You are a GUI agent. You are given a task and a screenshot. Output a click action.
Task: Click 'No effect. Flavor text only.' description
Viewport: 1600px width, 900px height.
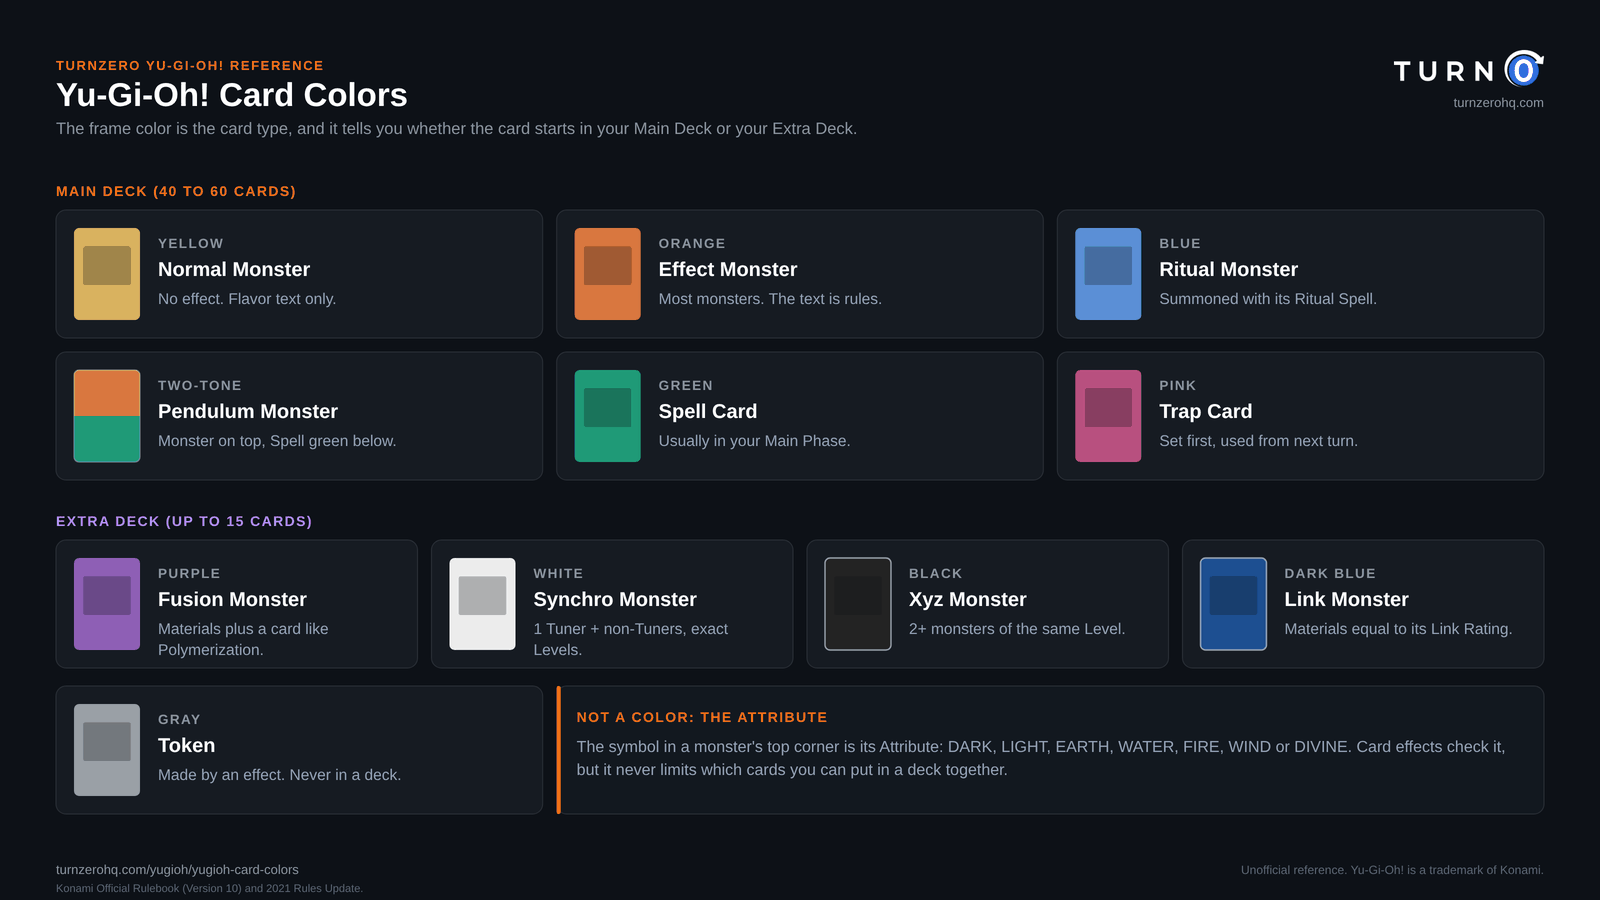click(247, 299)
